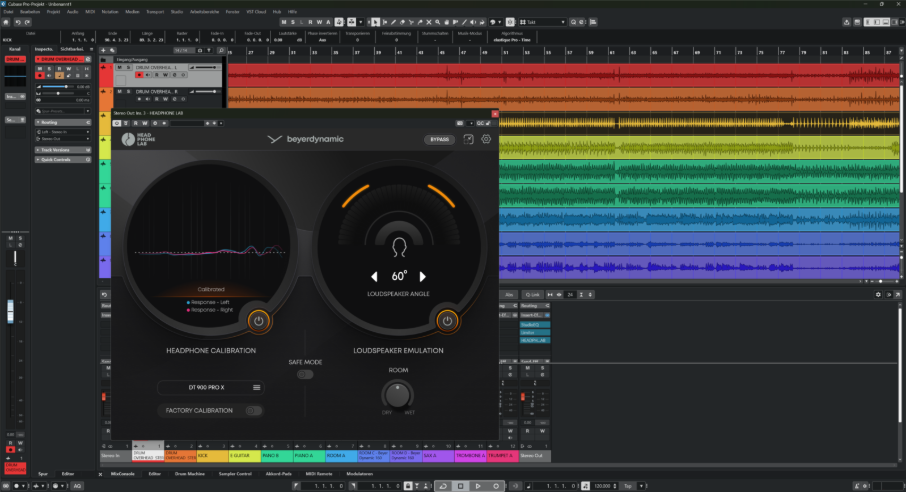Open the Projekt menu
The image size is (906, 492).
(53, 12)
